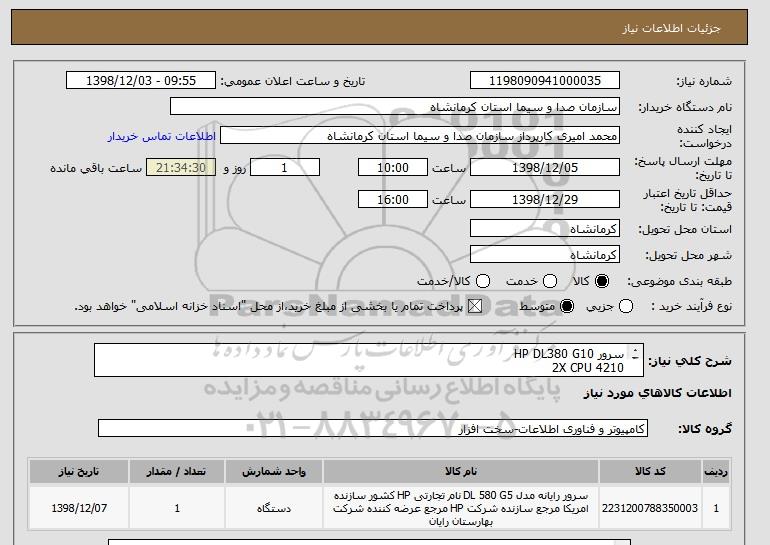
Task: Click the delivery city field کرمانشاه
Action: 545,254
